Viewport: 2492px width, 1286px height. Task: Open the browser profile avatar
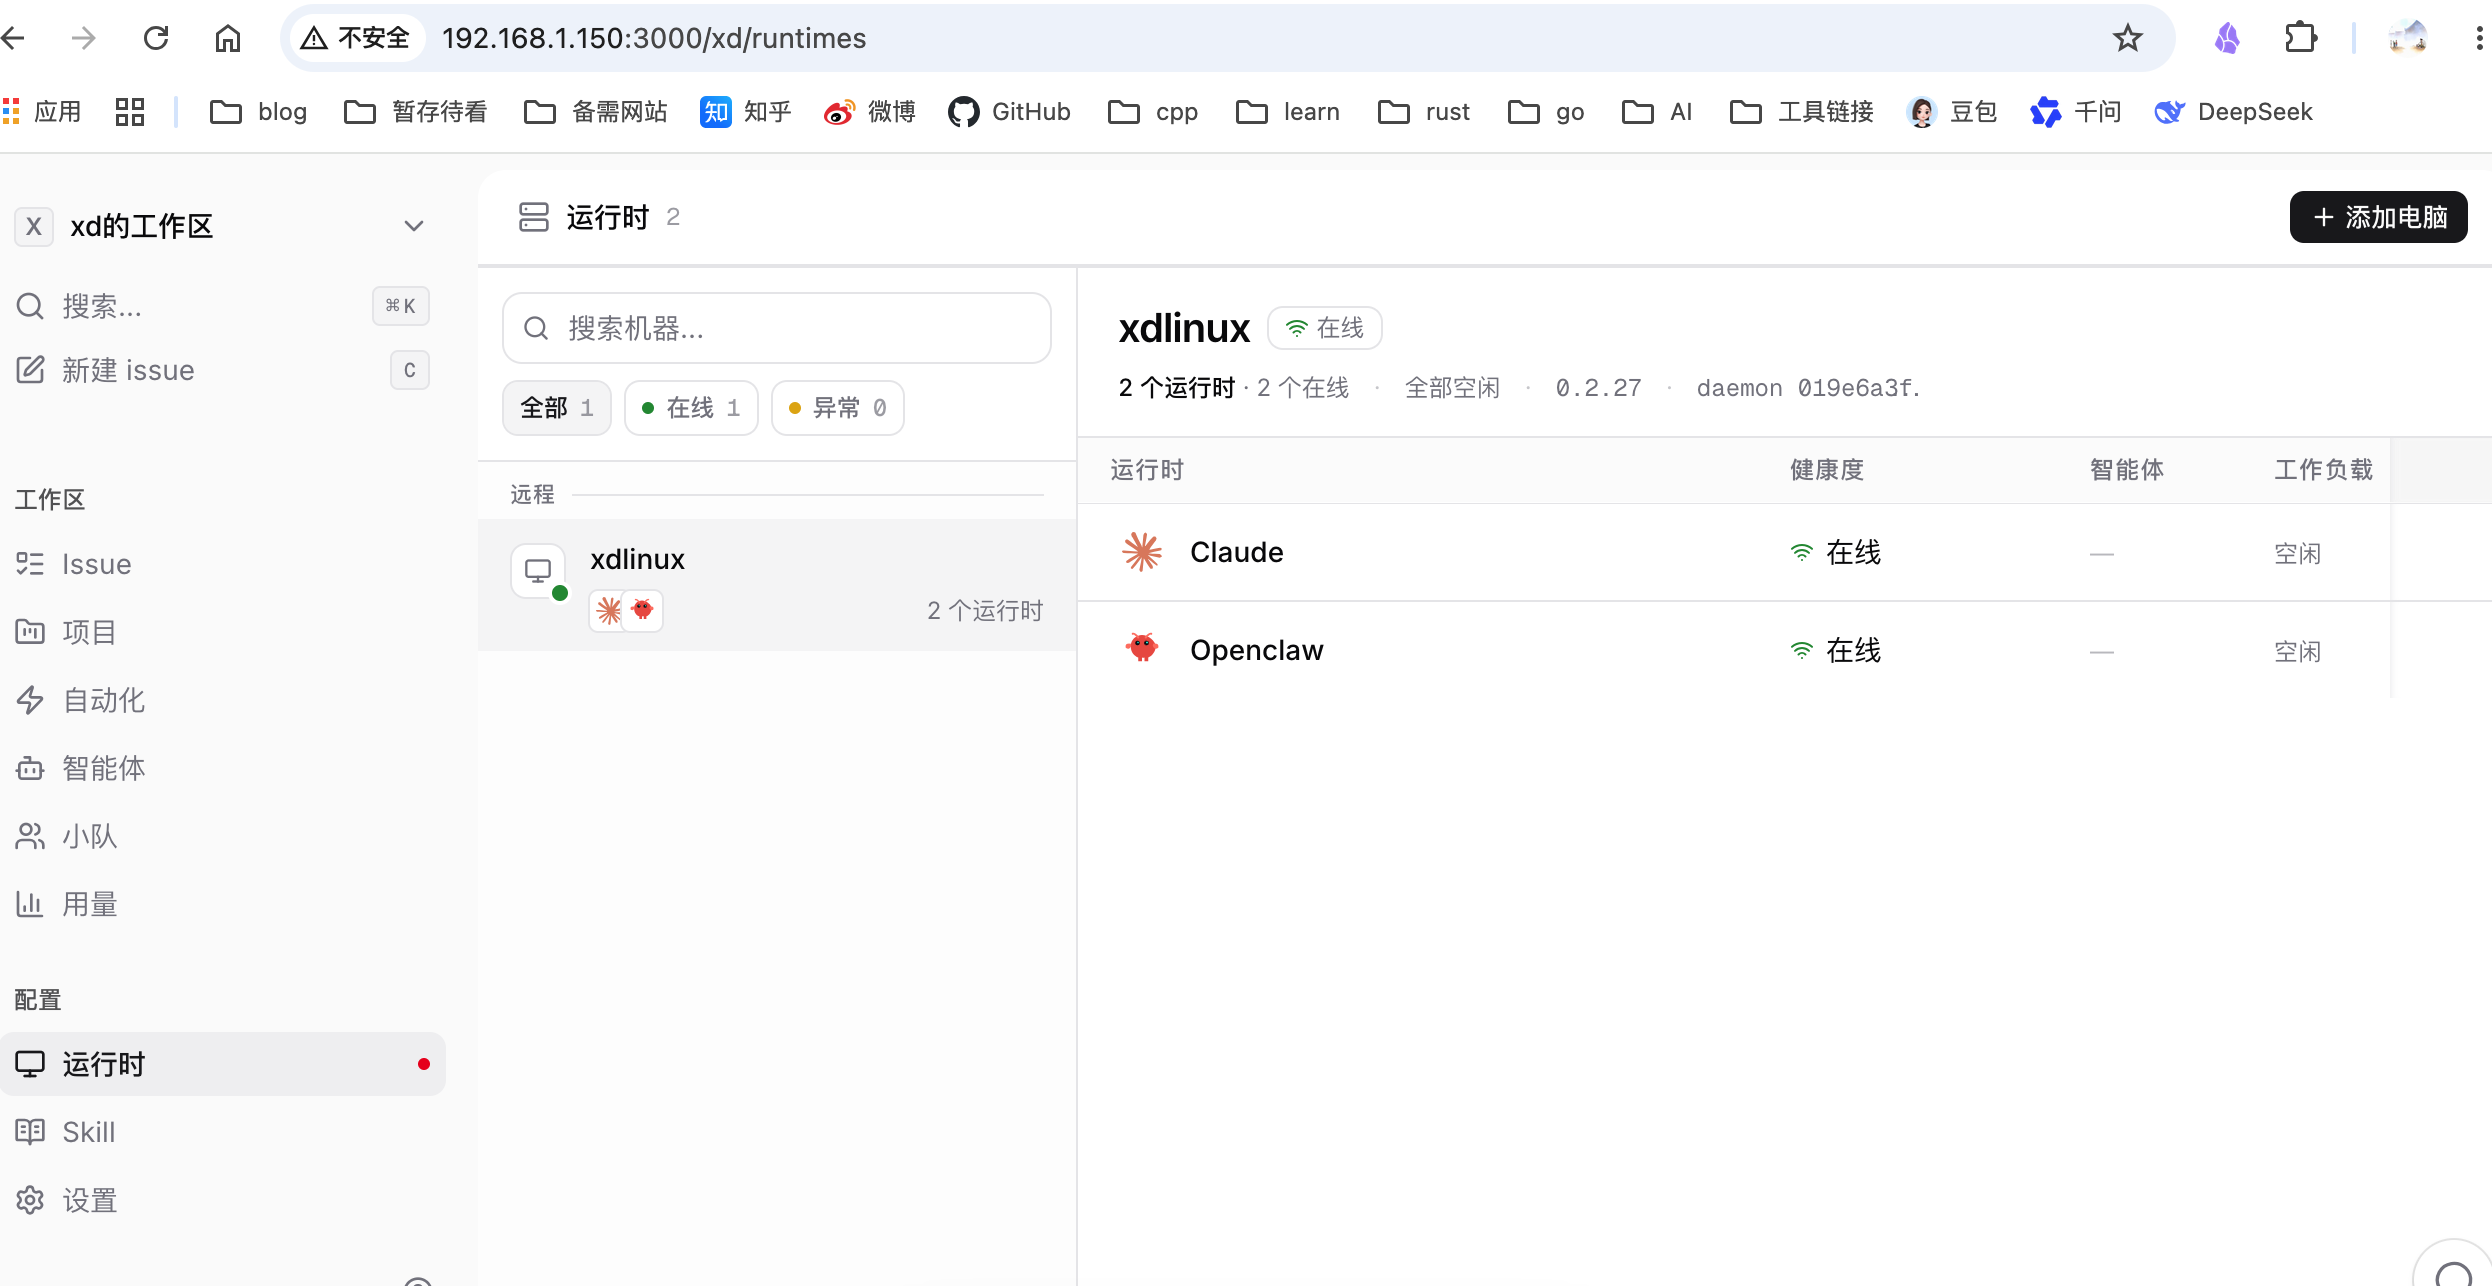(2408, 38)
